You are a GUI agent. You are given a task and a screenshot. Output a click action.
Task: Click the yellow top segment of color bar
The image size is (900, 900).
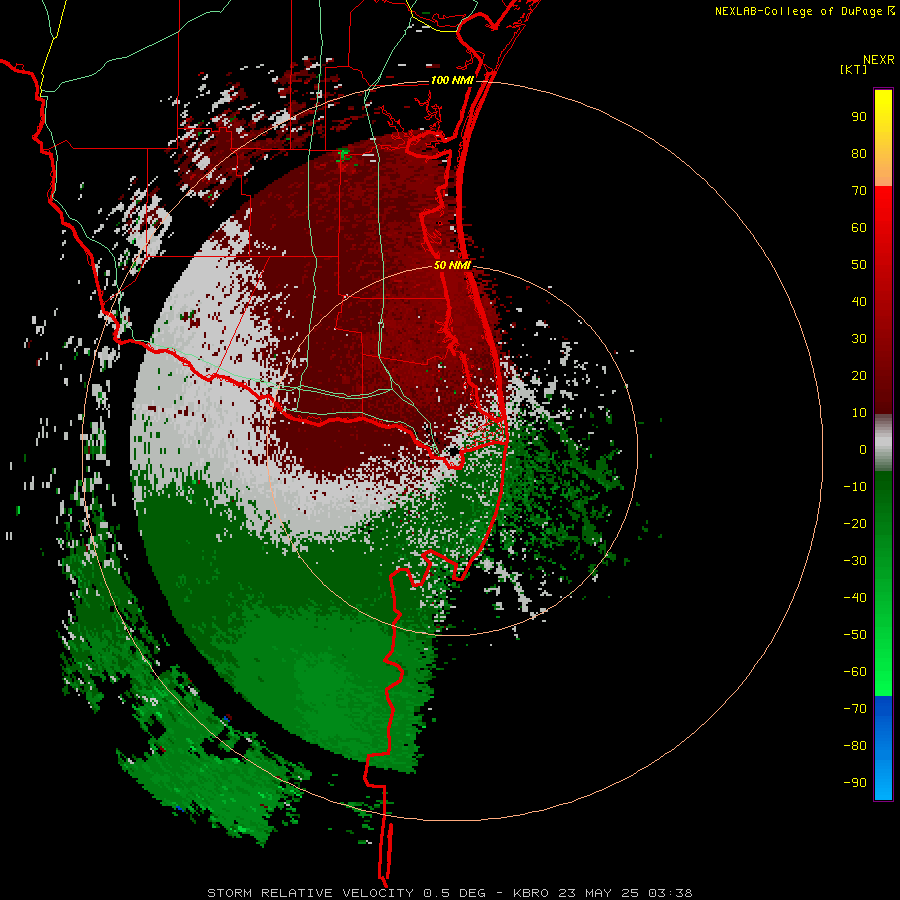[883, 138]
